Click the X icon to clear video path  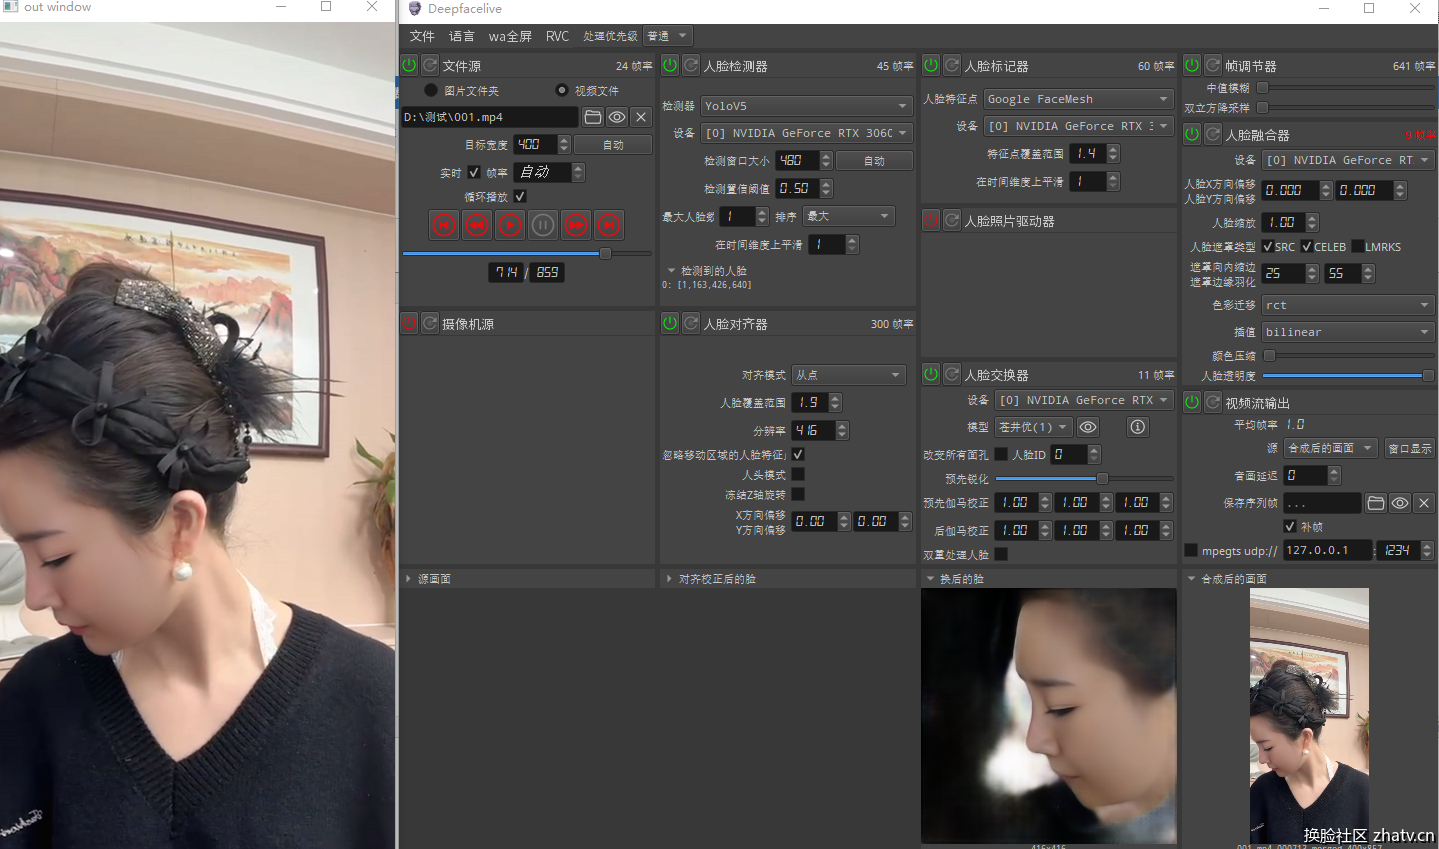pos(641,117)
